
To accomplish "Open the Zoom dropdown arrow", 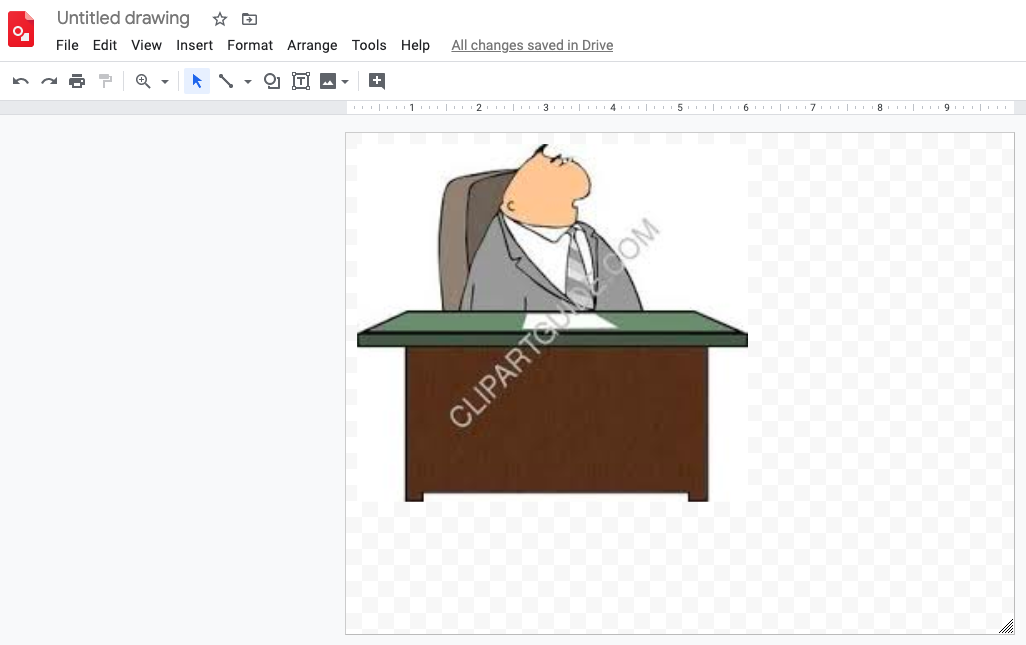I will coord(165,82).
